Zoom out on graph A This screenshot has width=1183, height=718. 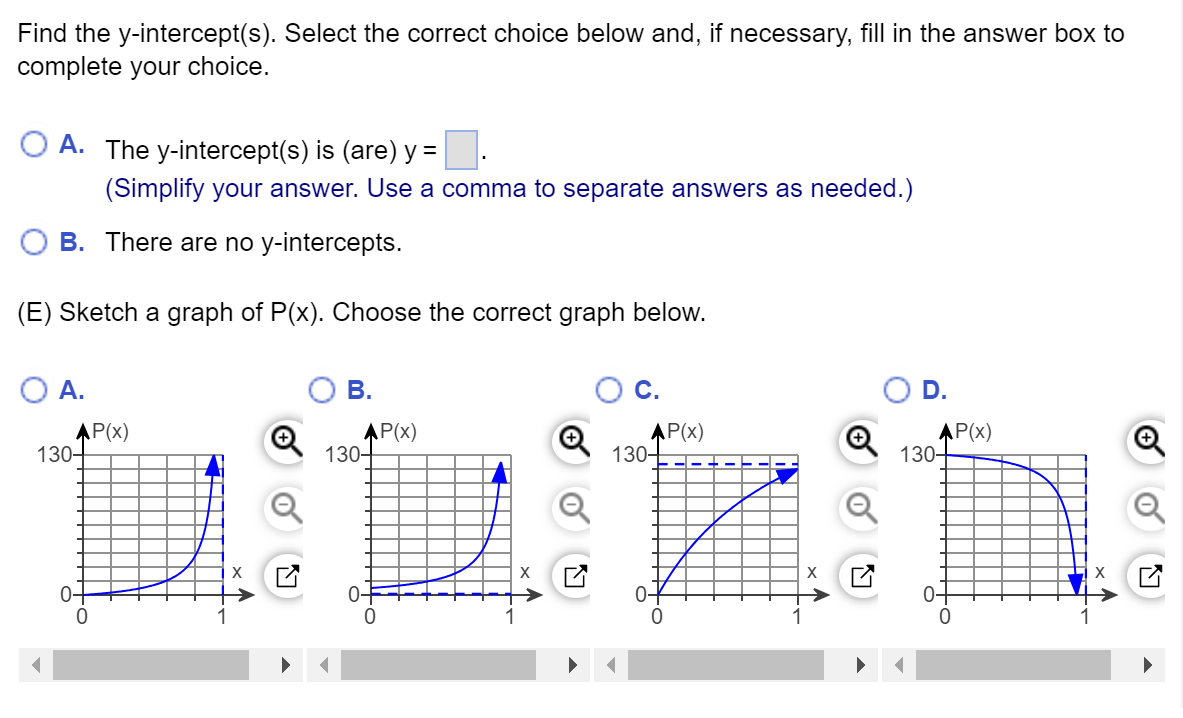point(285,508)
